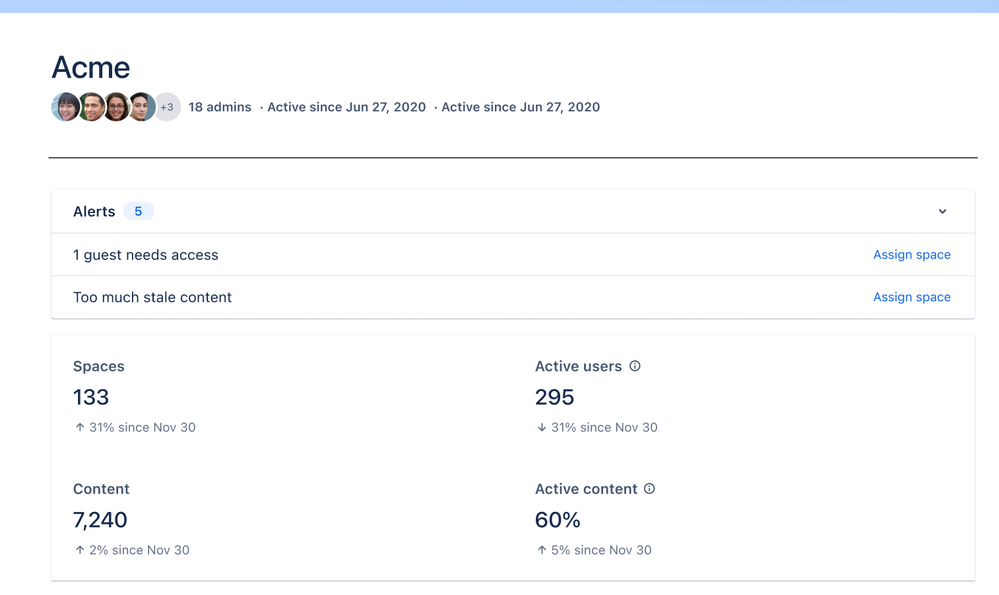This screenshot has height=595, width=999.
Task: Click the fourth admin avatar
Action: (x=141, y=107)
